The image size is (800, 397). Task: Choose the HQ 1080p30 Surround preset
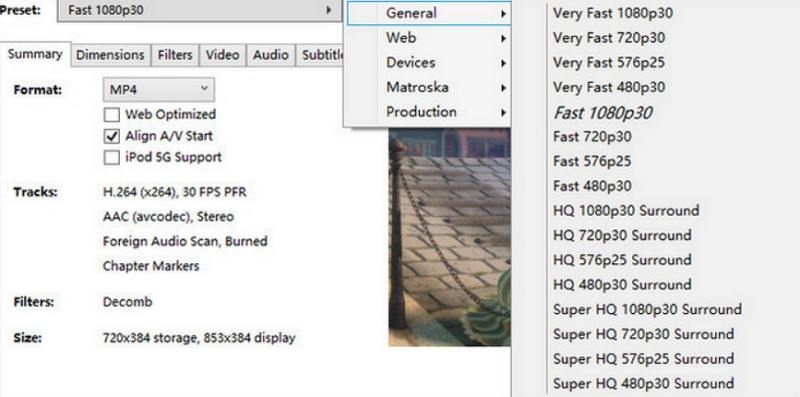(x=626, y=211)
